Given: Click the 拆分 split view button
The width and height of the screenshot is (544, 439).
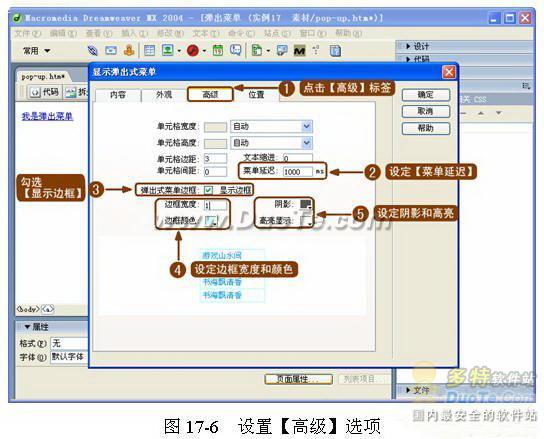Looking at the screenshot, I should [76, 92].
